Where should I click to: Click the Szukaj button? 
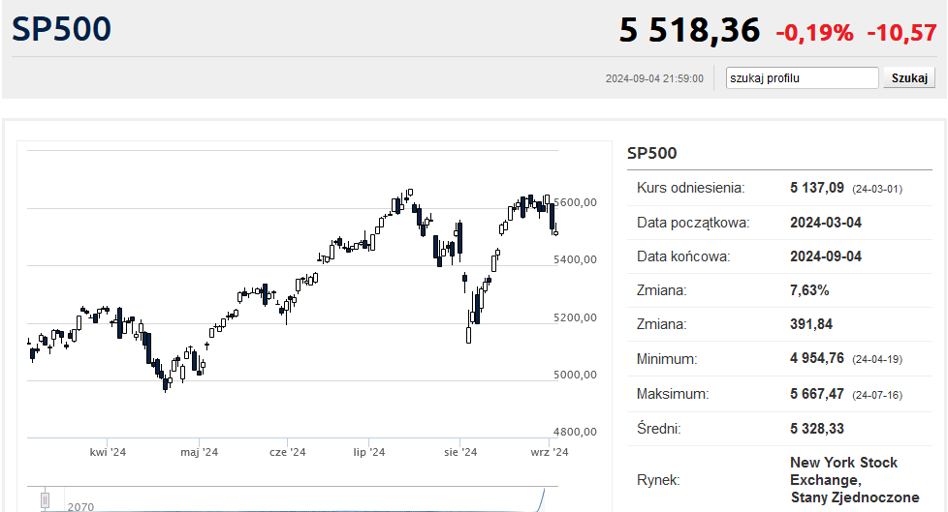(x=909, y=78)
